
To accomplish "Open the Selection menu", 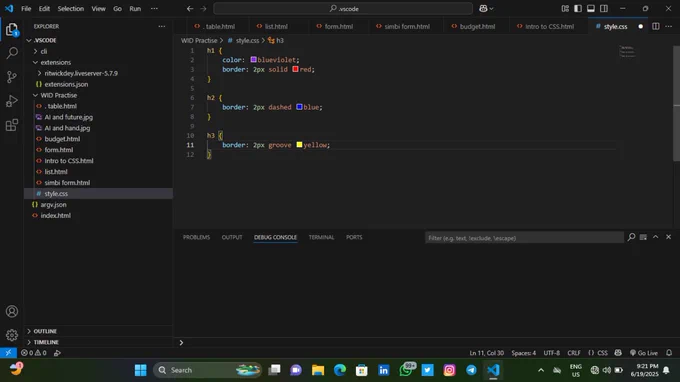I will pos(70,9).
